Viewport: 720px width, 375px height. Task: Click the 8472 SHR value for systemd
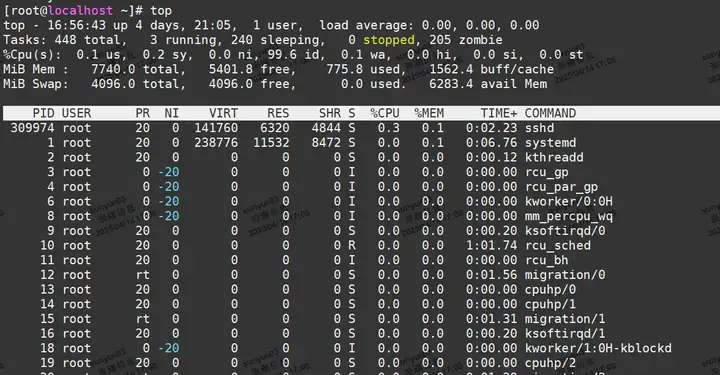point(326,143)
